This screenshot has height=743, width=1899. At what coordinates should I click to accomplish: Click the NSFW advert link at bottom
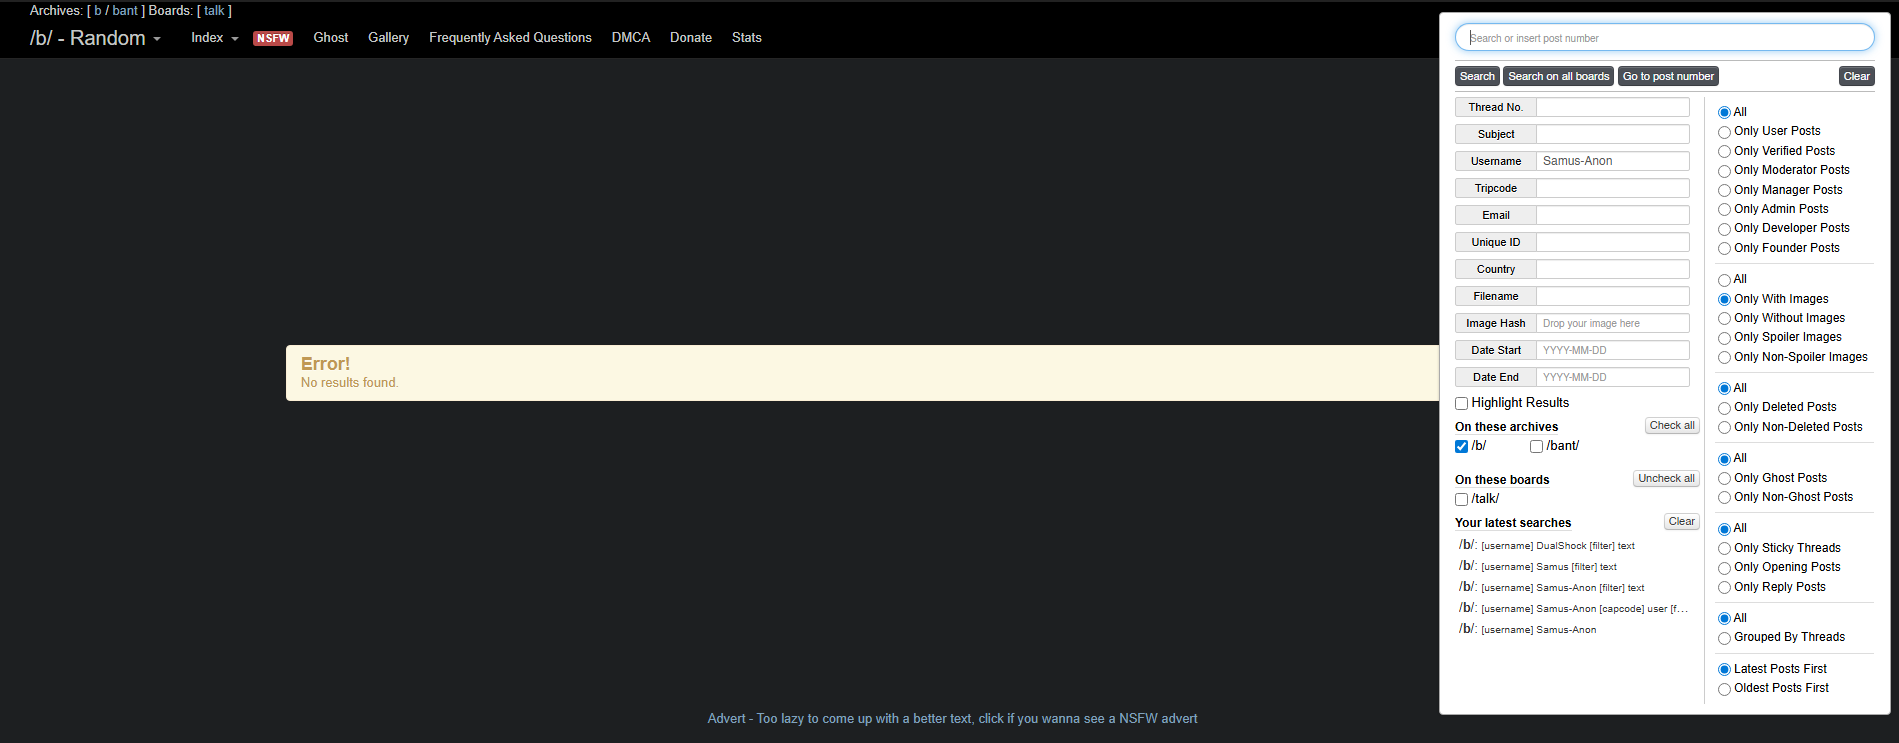pos(952,719)
